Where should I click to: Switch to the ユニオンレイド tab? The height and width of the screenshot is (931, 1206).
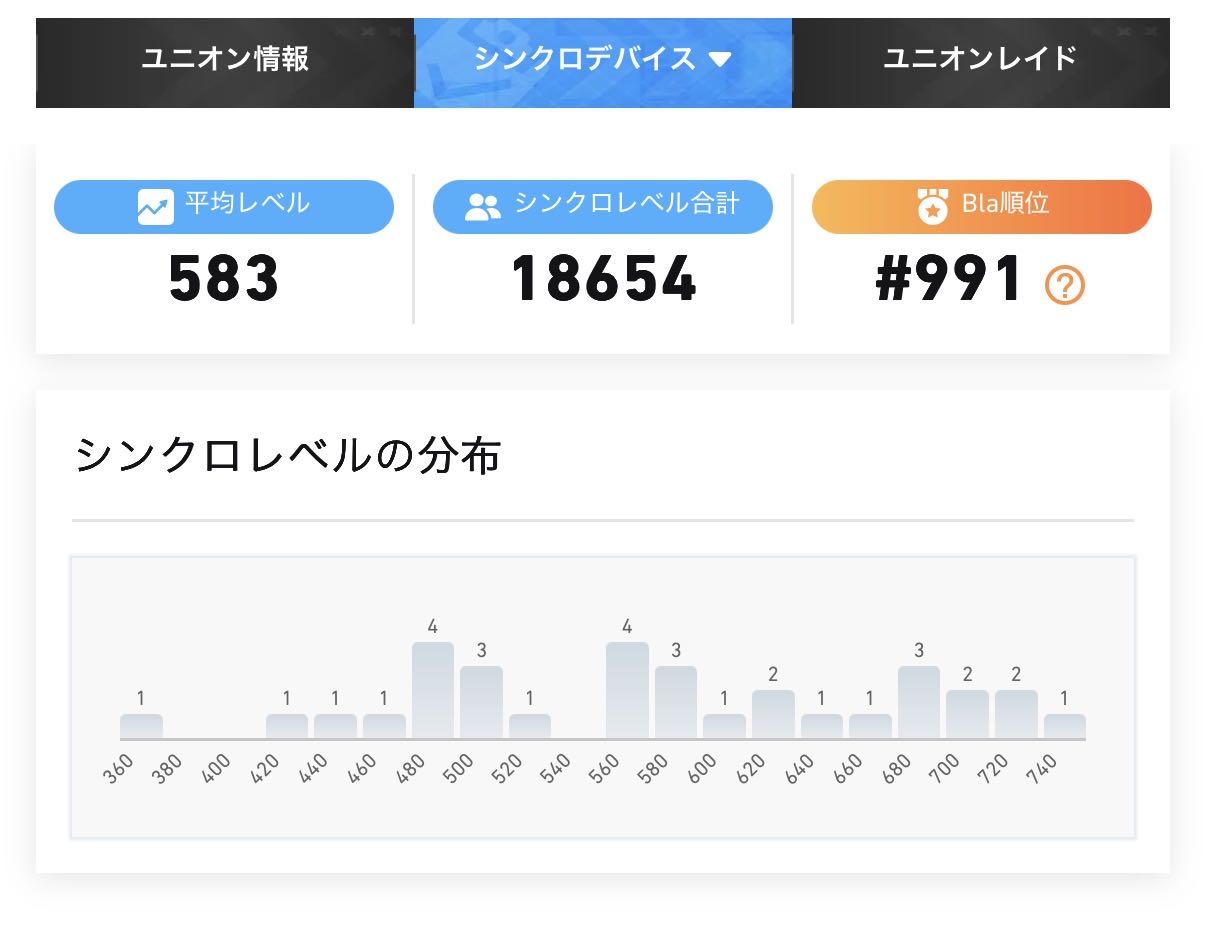click(980, 59)
